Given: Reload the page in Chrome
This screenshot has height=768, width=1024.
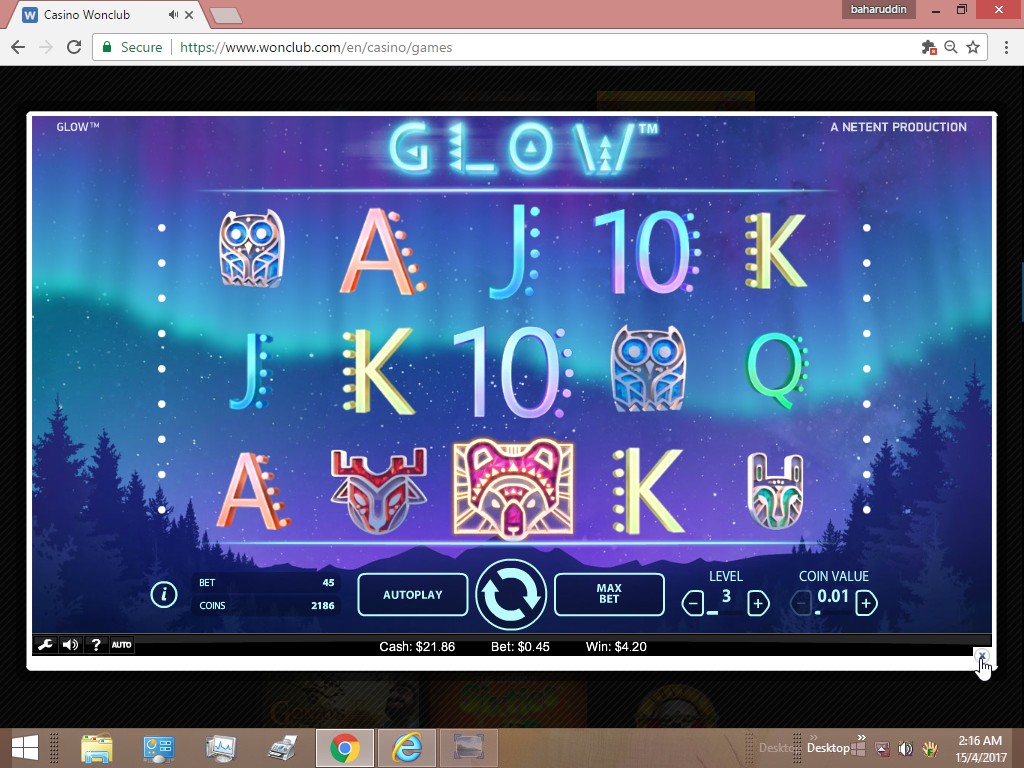Looking at the screenshot, I should coord(73,47).
